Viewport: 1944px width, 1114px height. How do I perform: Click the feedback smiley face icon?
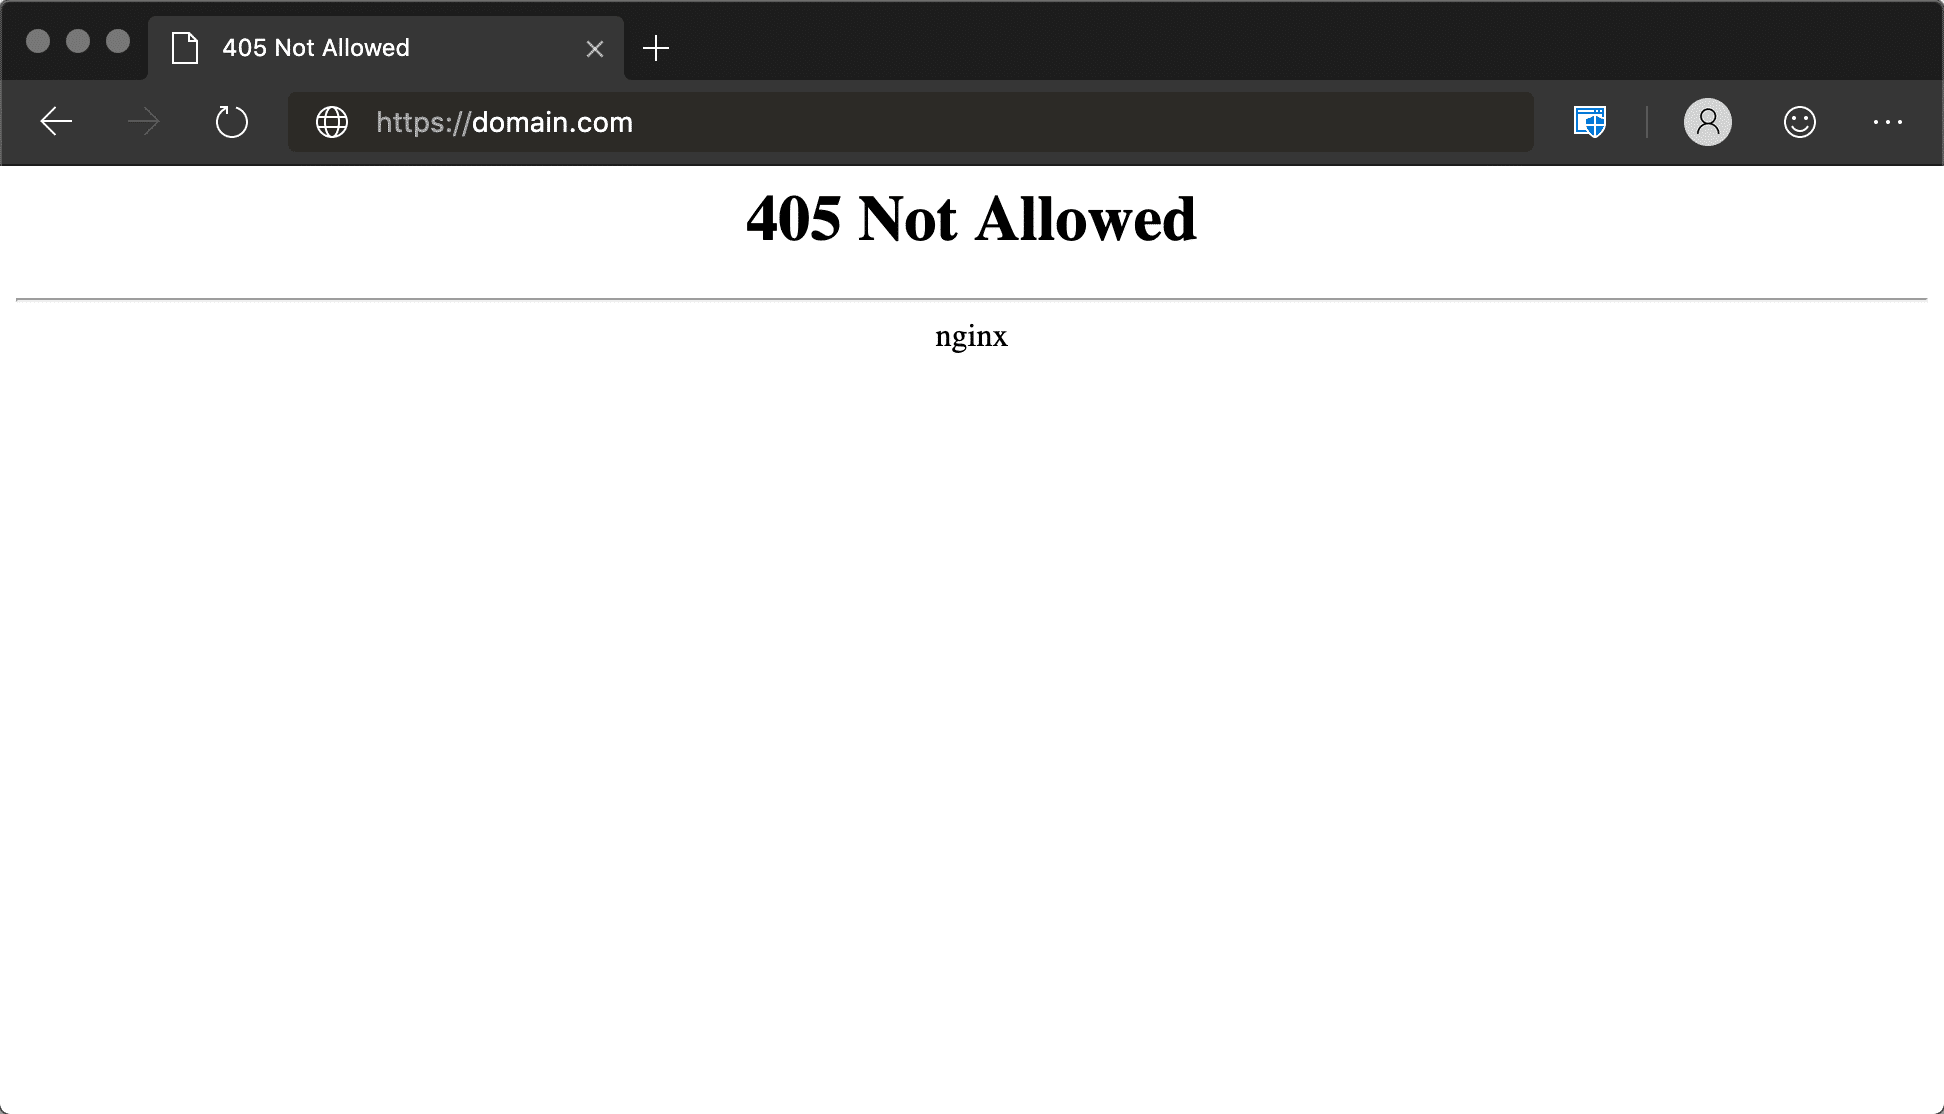[1800, 122]
